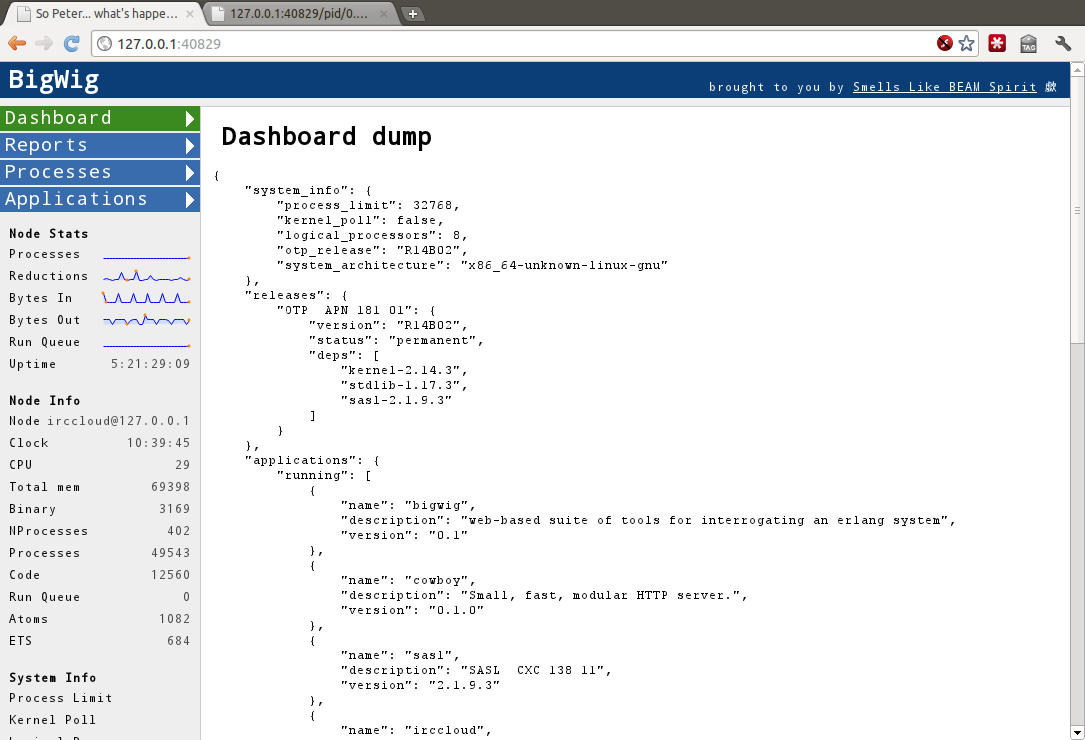The image size is (1085, 740).
Task: Open the Reports menu item
Action: tap(100, 145)
